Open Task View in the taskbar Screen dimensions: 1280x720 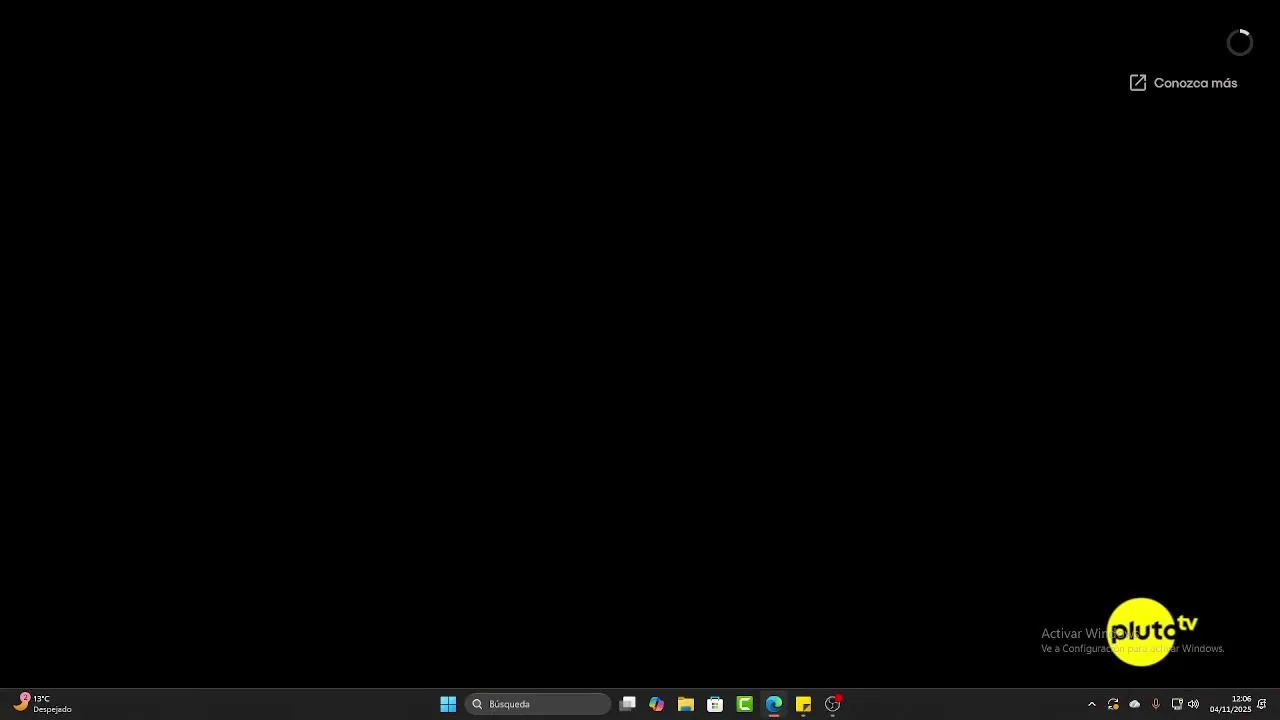pos(628,704)
